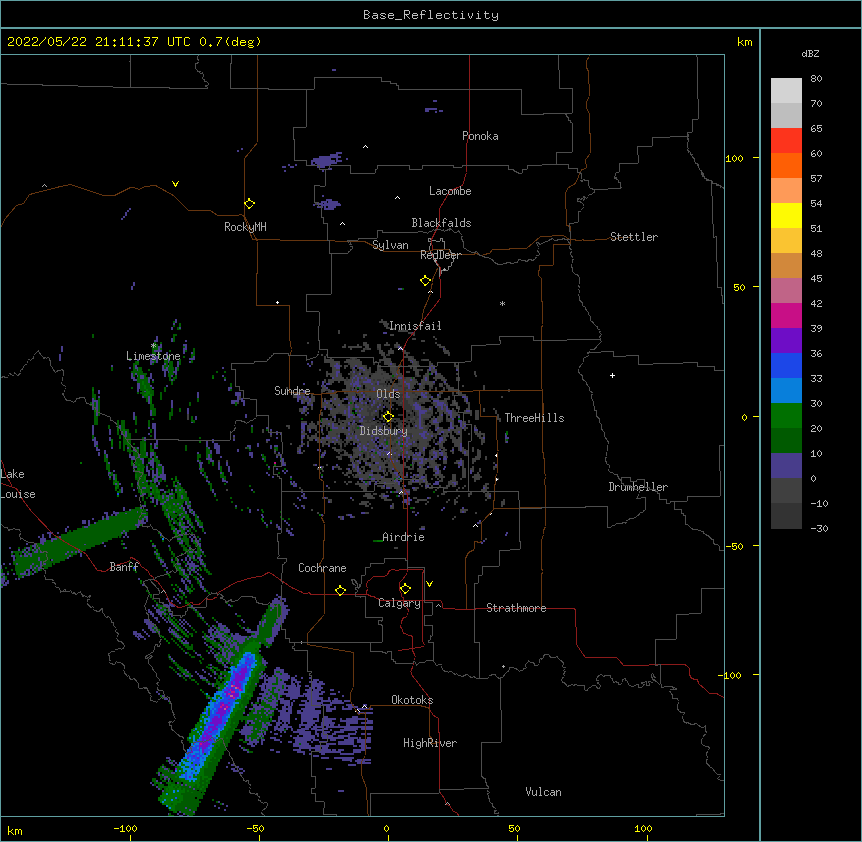Click the white plus marker west of Drumheller
The height and width of the screenshot is (842, 862).
point(612,375)
